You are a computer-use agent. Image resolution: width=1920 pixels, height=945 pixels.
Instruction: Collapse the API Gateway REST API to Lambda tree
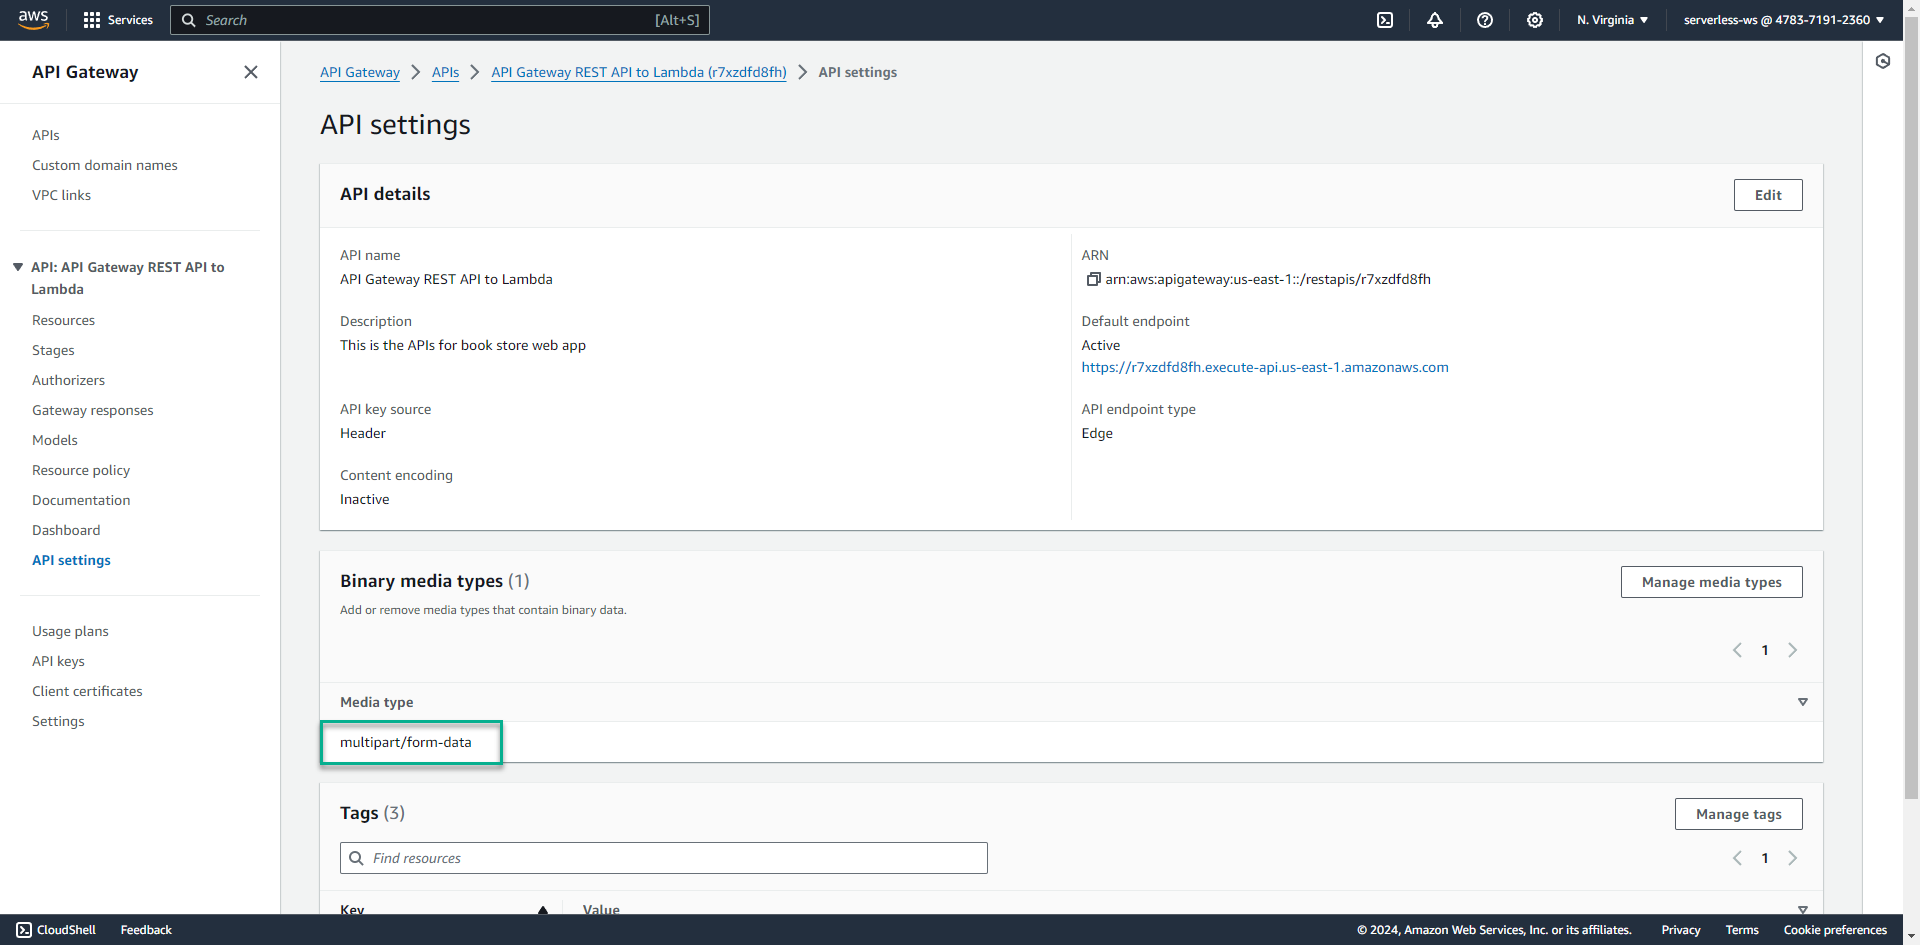18,267
